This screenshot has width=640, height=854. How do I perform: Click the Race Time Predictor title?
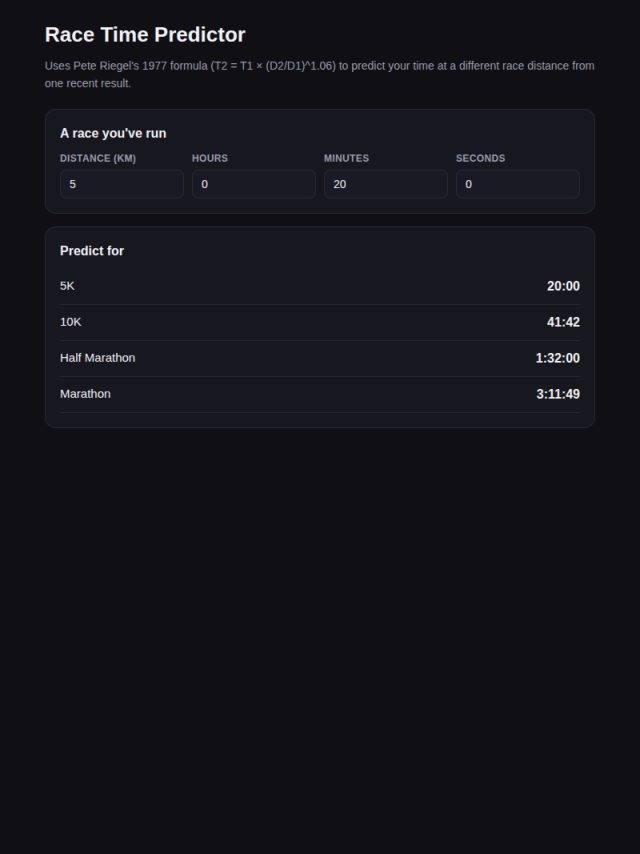pyautogui.click(x=145, y=34)
